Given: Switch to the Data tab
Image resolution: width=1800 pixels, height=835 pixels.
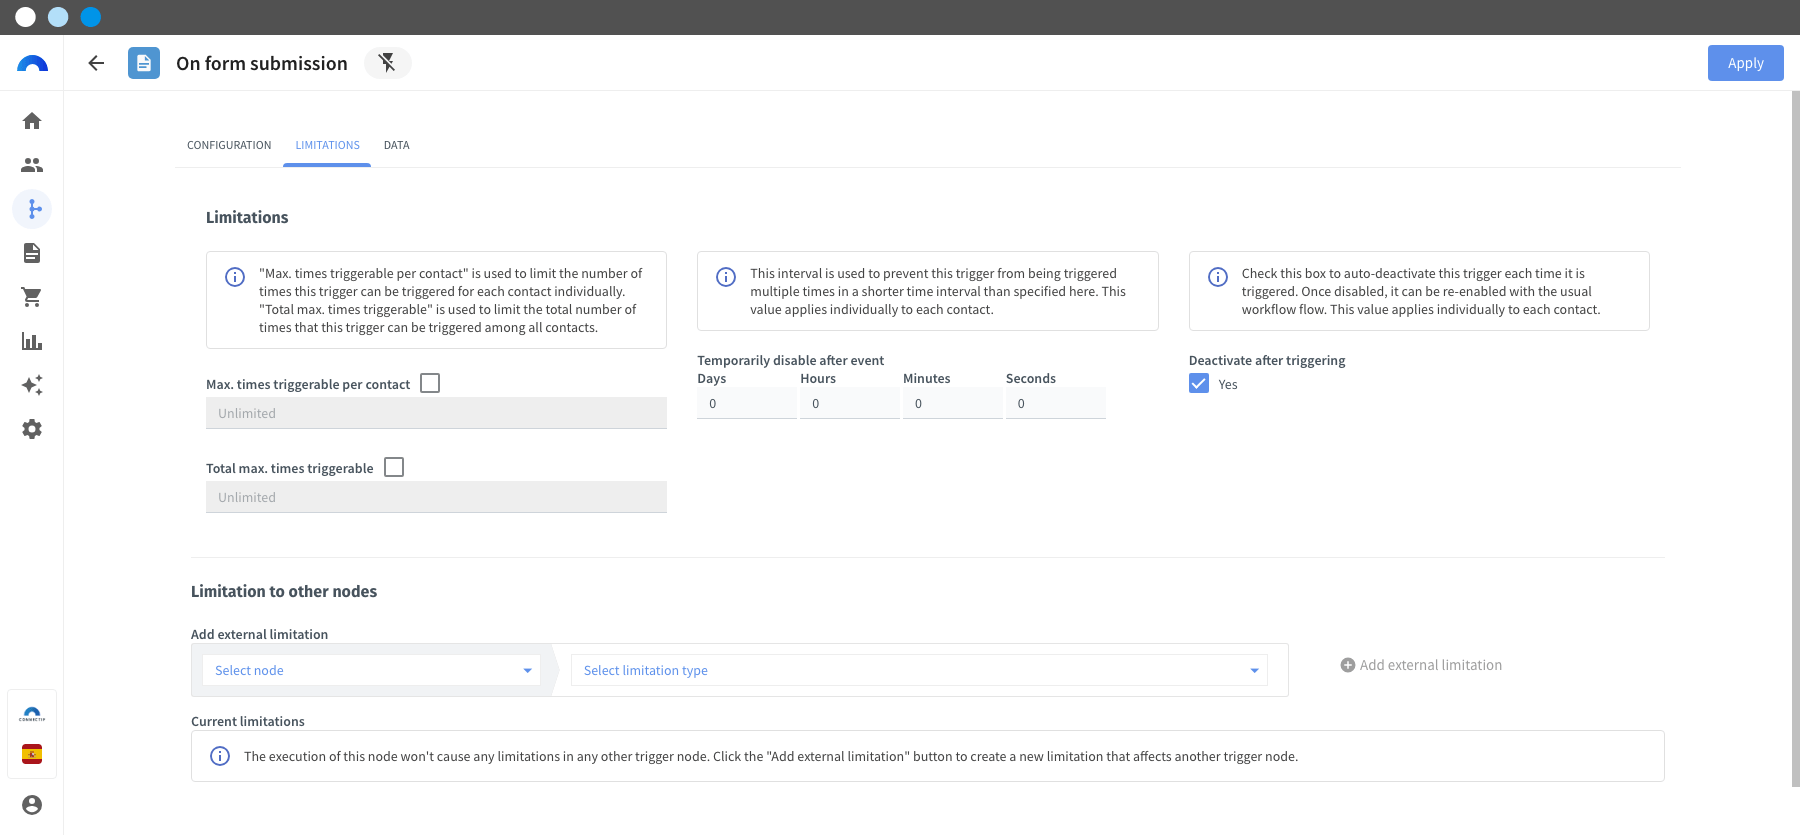Looking at the screenshot, I should tap(397, 145).
